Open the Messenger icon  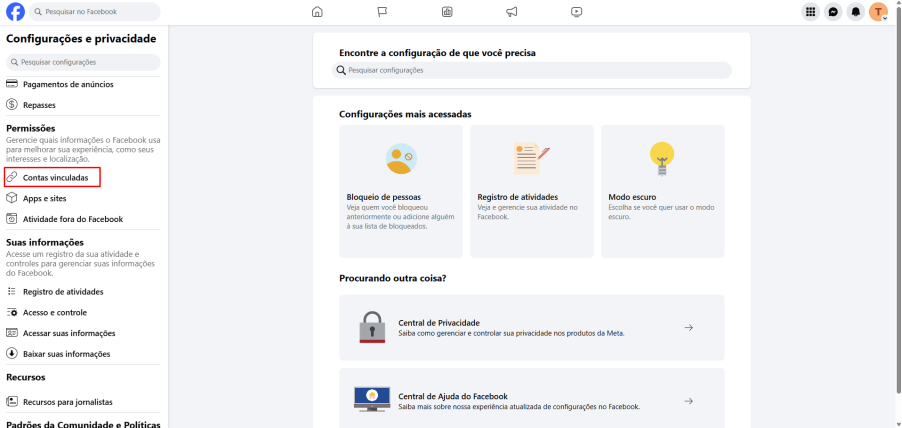[833, 12]
